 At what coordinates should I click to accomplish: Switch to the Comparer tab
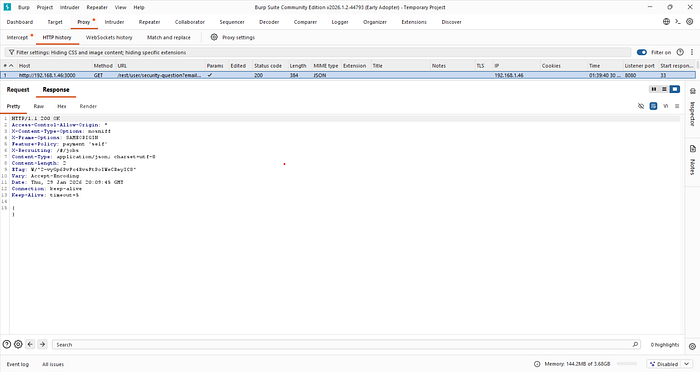[305, 22]
